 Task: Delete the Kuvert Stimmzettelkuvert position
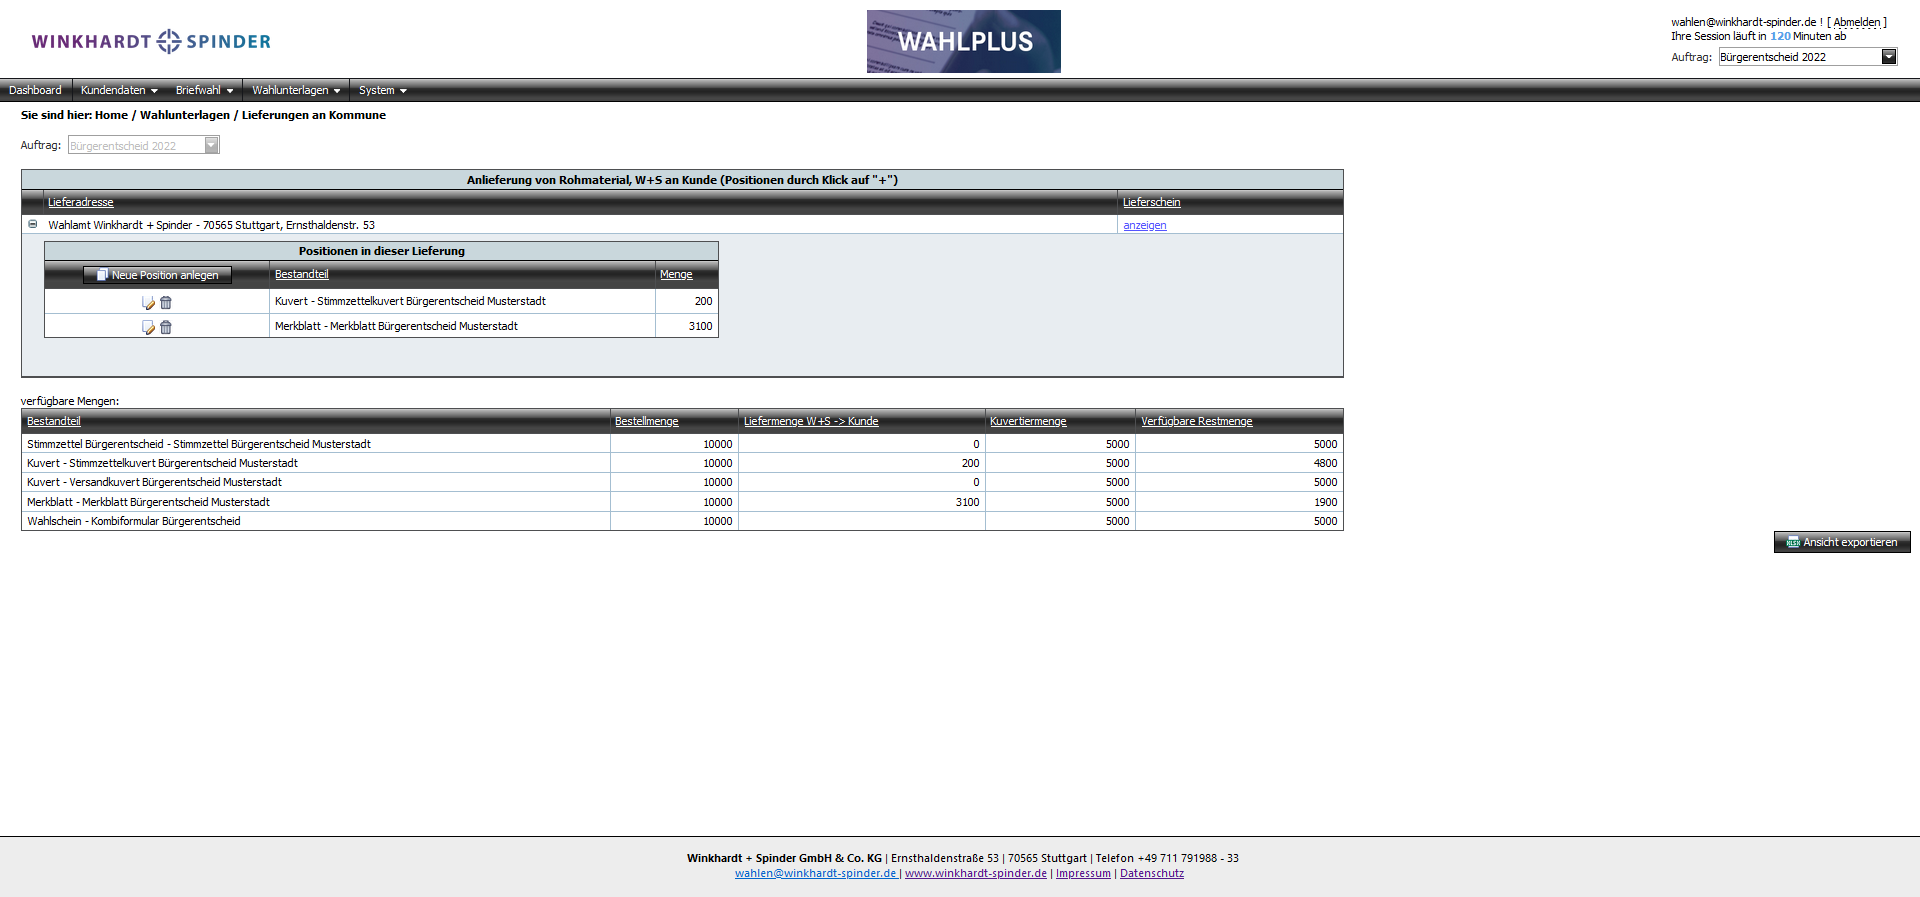[x=166, y=302]
